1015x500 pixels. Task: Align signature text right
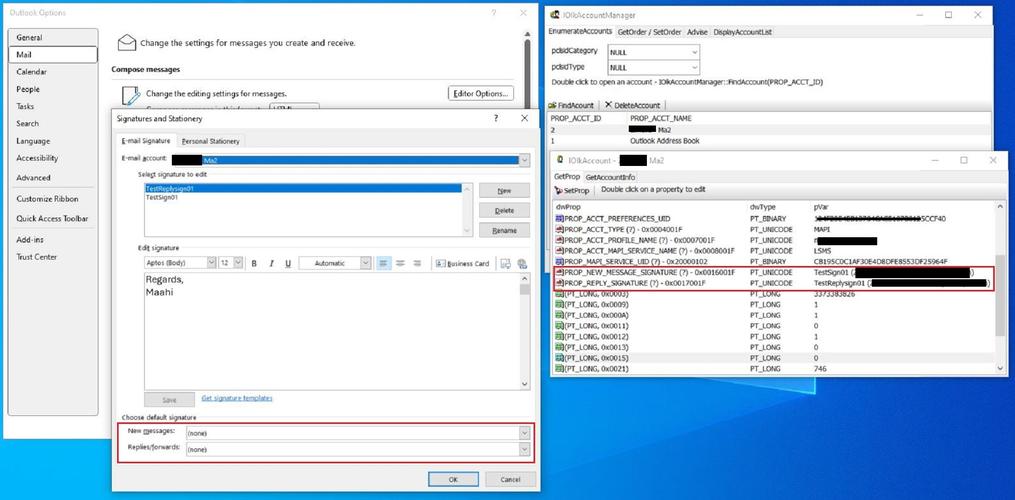[x=417, y=264]
